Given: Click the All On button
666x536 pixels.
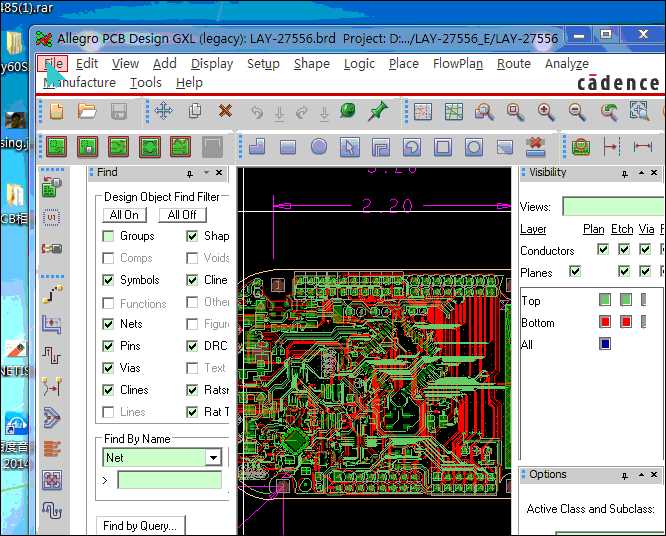Looking at the screenshot, I should (x=124, y=215).
